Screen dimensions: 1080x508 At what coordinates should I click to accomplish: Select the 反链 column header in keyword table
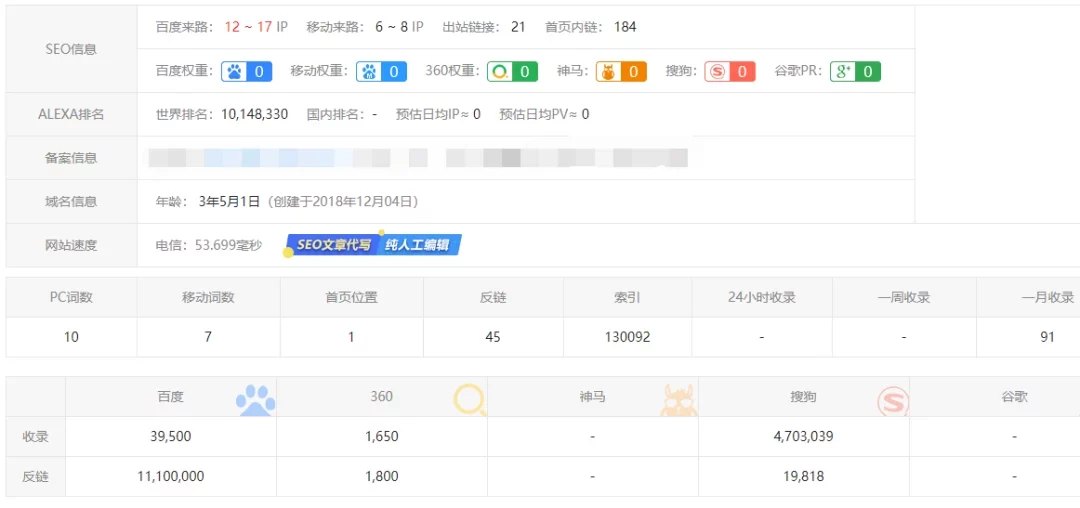coord(492,297)
